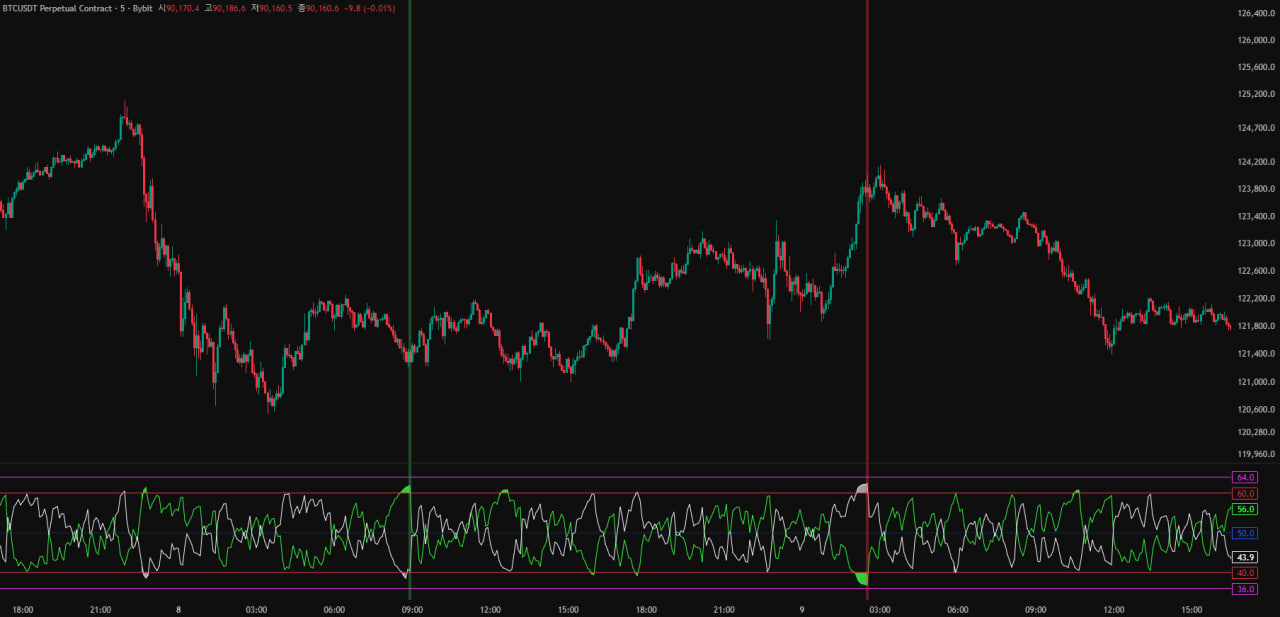Click the 06:00 label after date 9
1280x617 pixels.
point(958,609)
